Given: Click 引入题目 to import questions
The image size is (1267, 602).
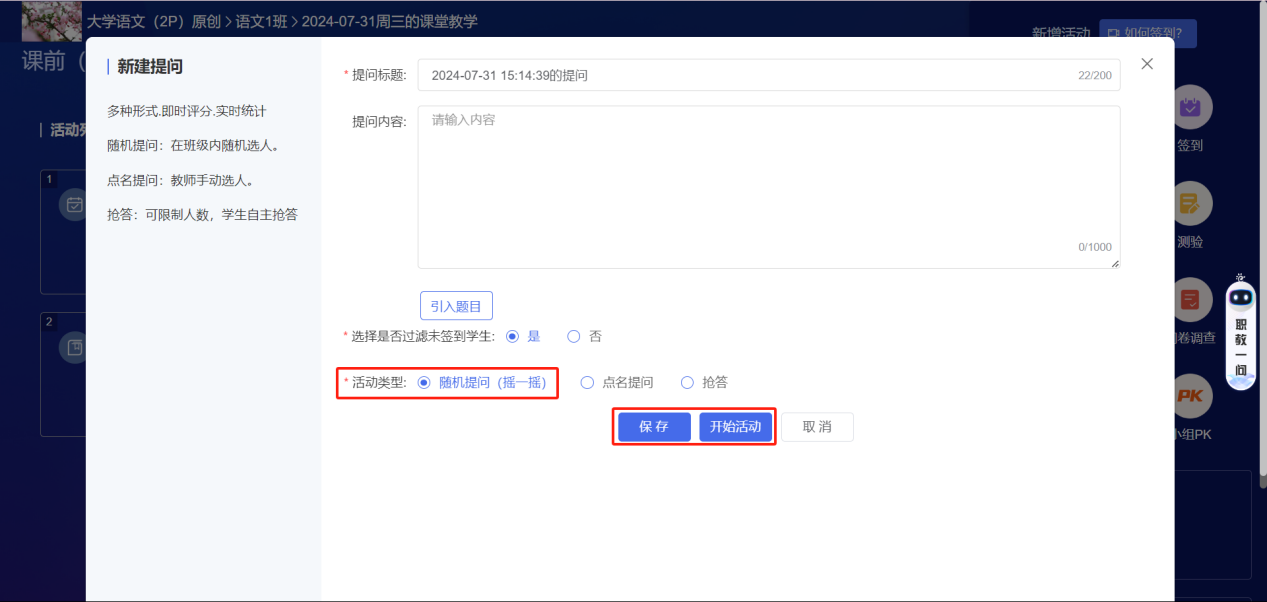Looking at the screenshot, I should click(x=455, y=305).
